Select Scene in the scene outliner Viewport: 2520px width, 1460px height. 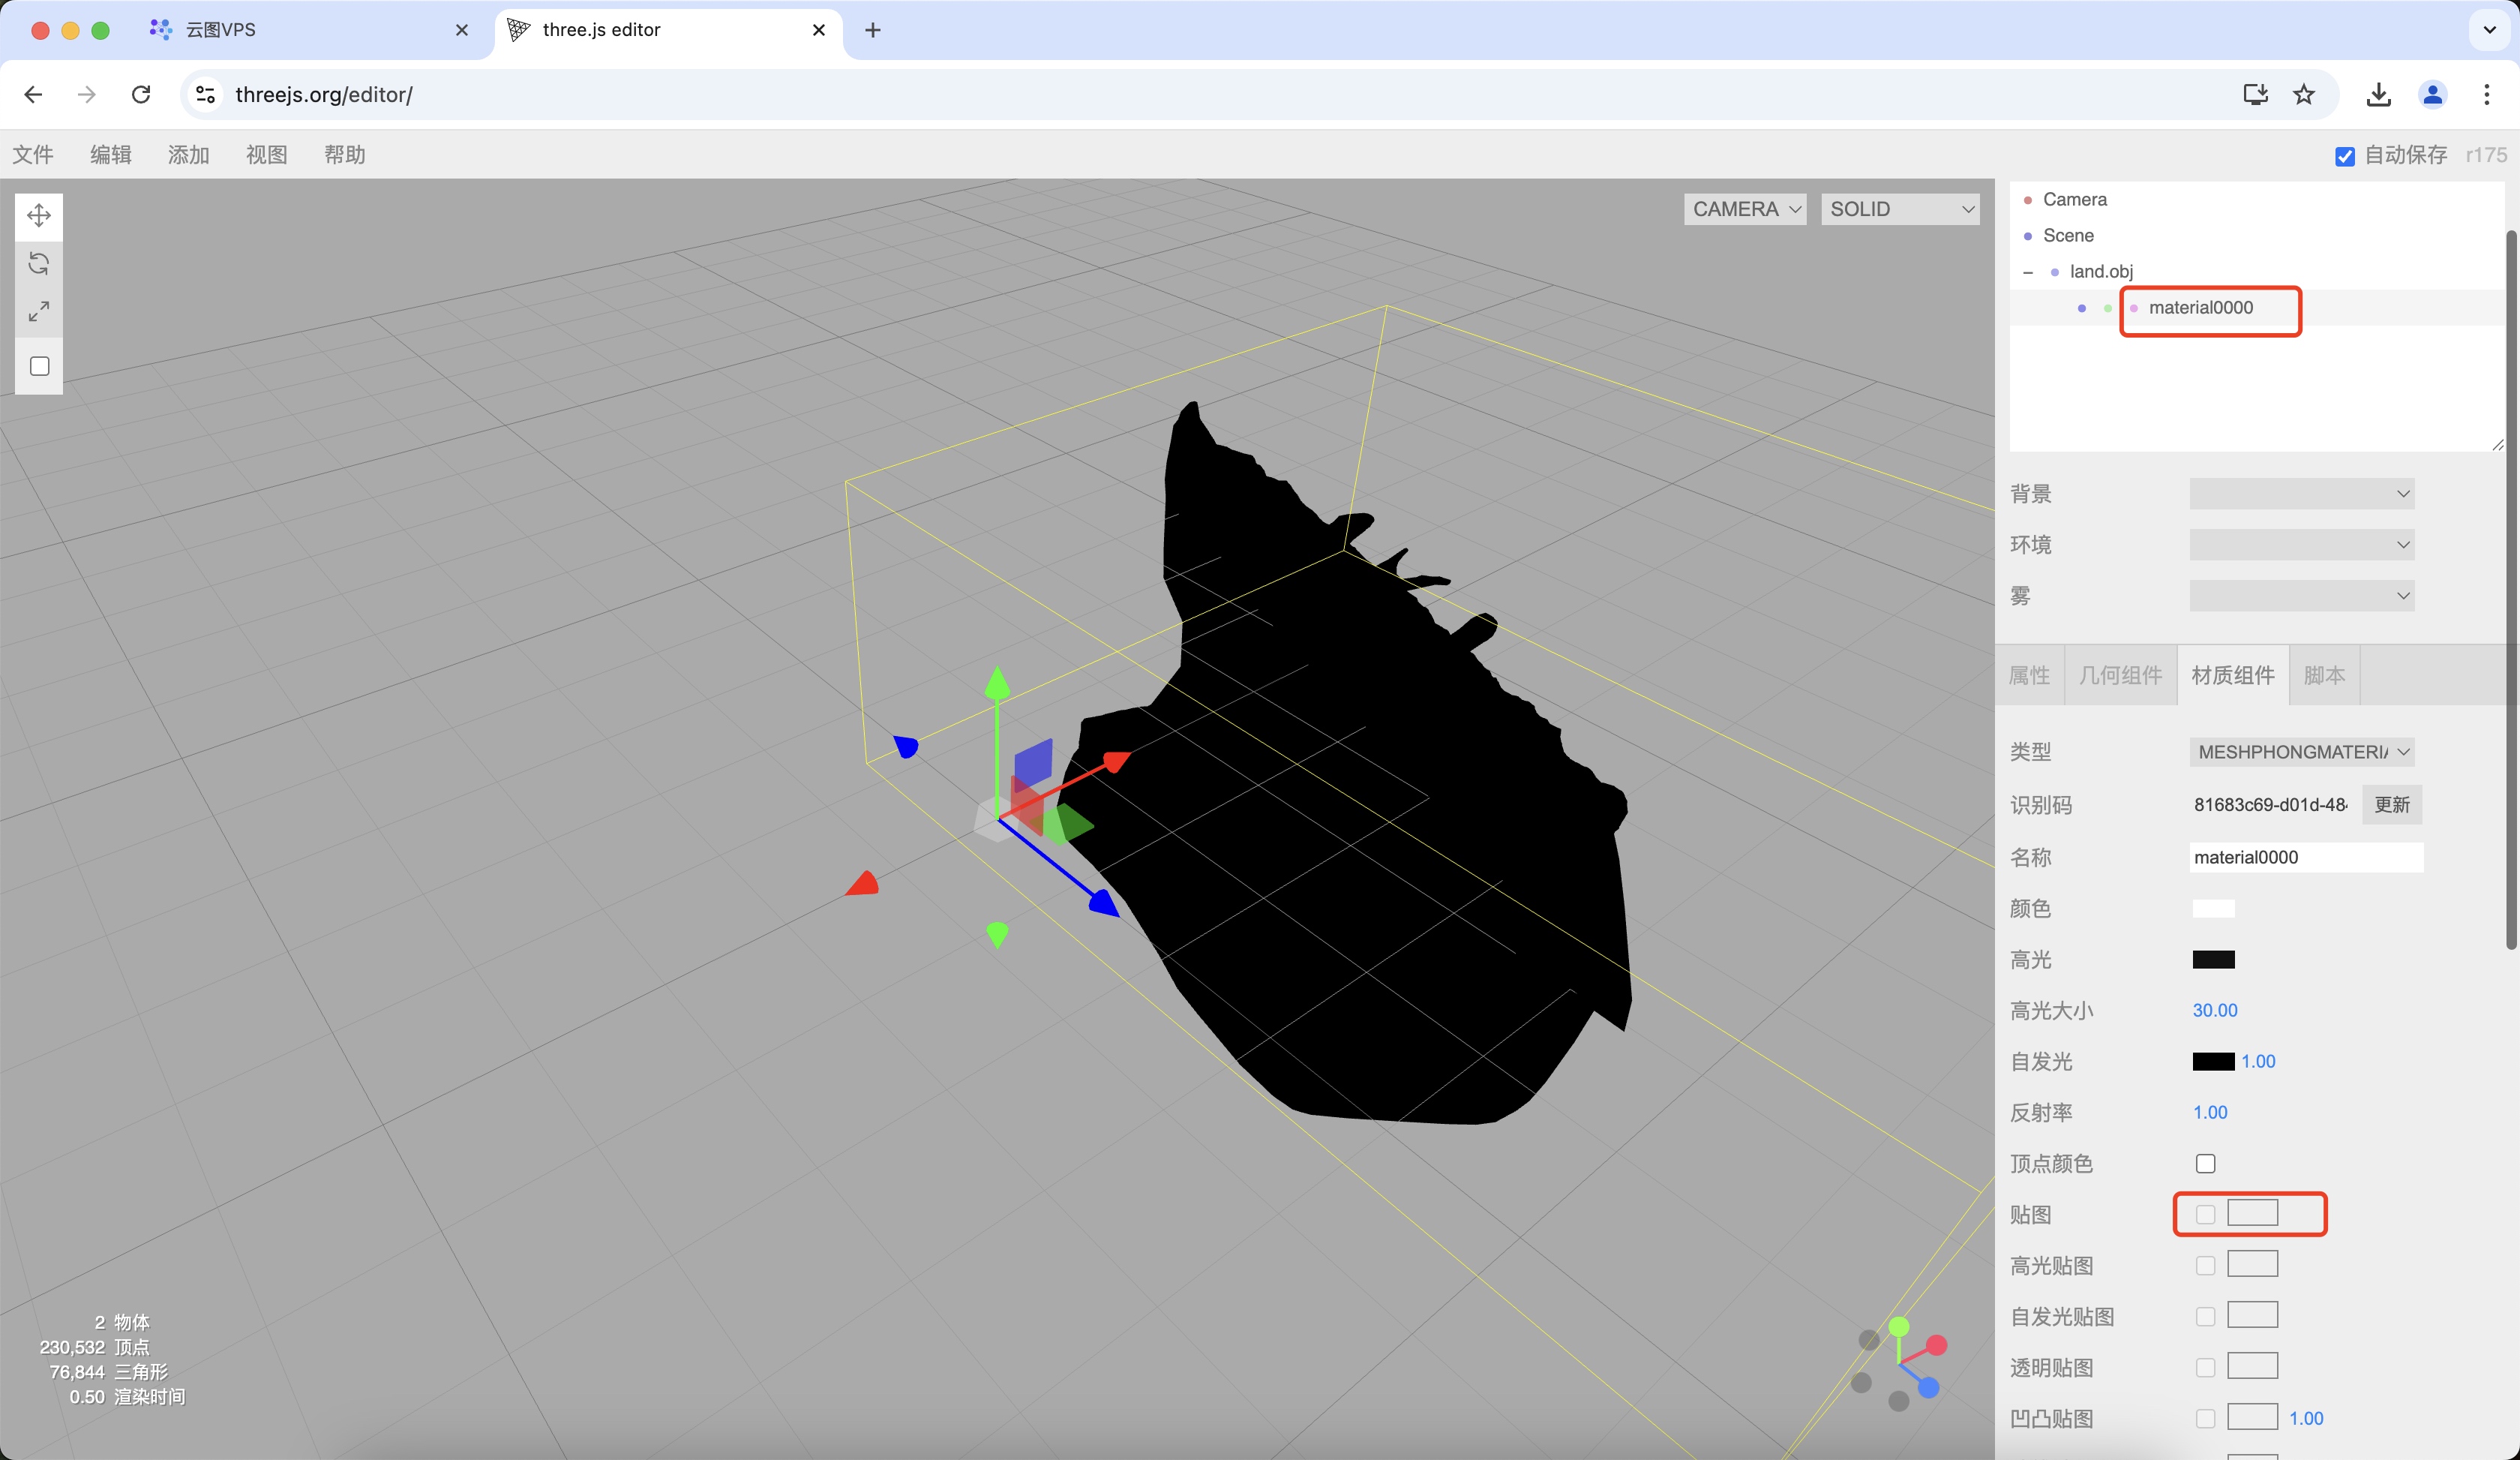click(2068, 235)
